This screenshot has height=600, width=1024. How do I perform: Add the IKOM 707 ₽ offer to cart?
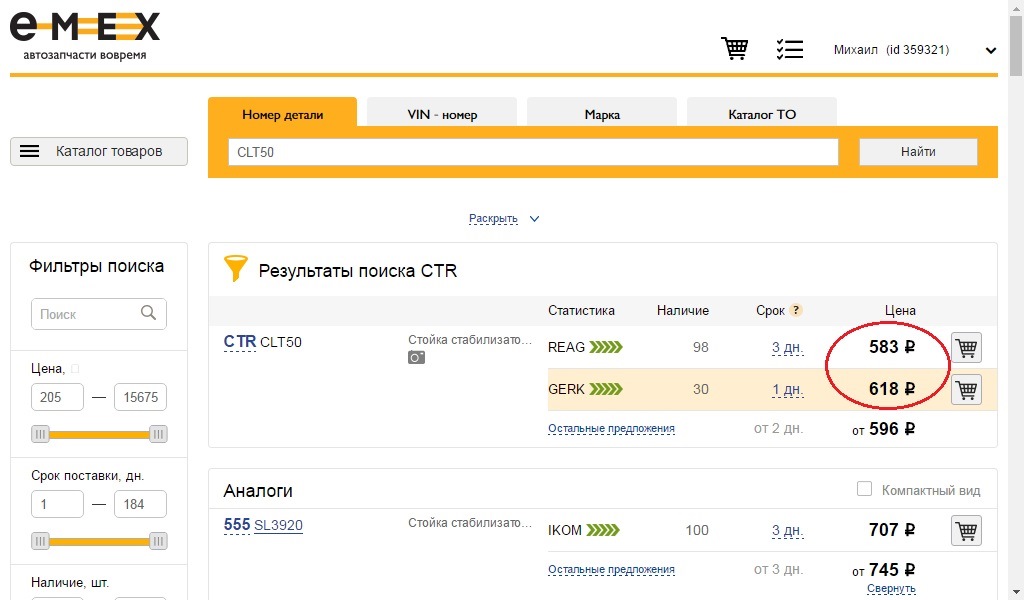967,531
